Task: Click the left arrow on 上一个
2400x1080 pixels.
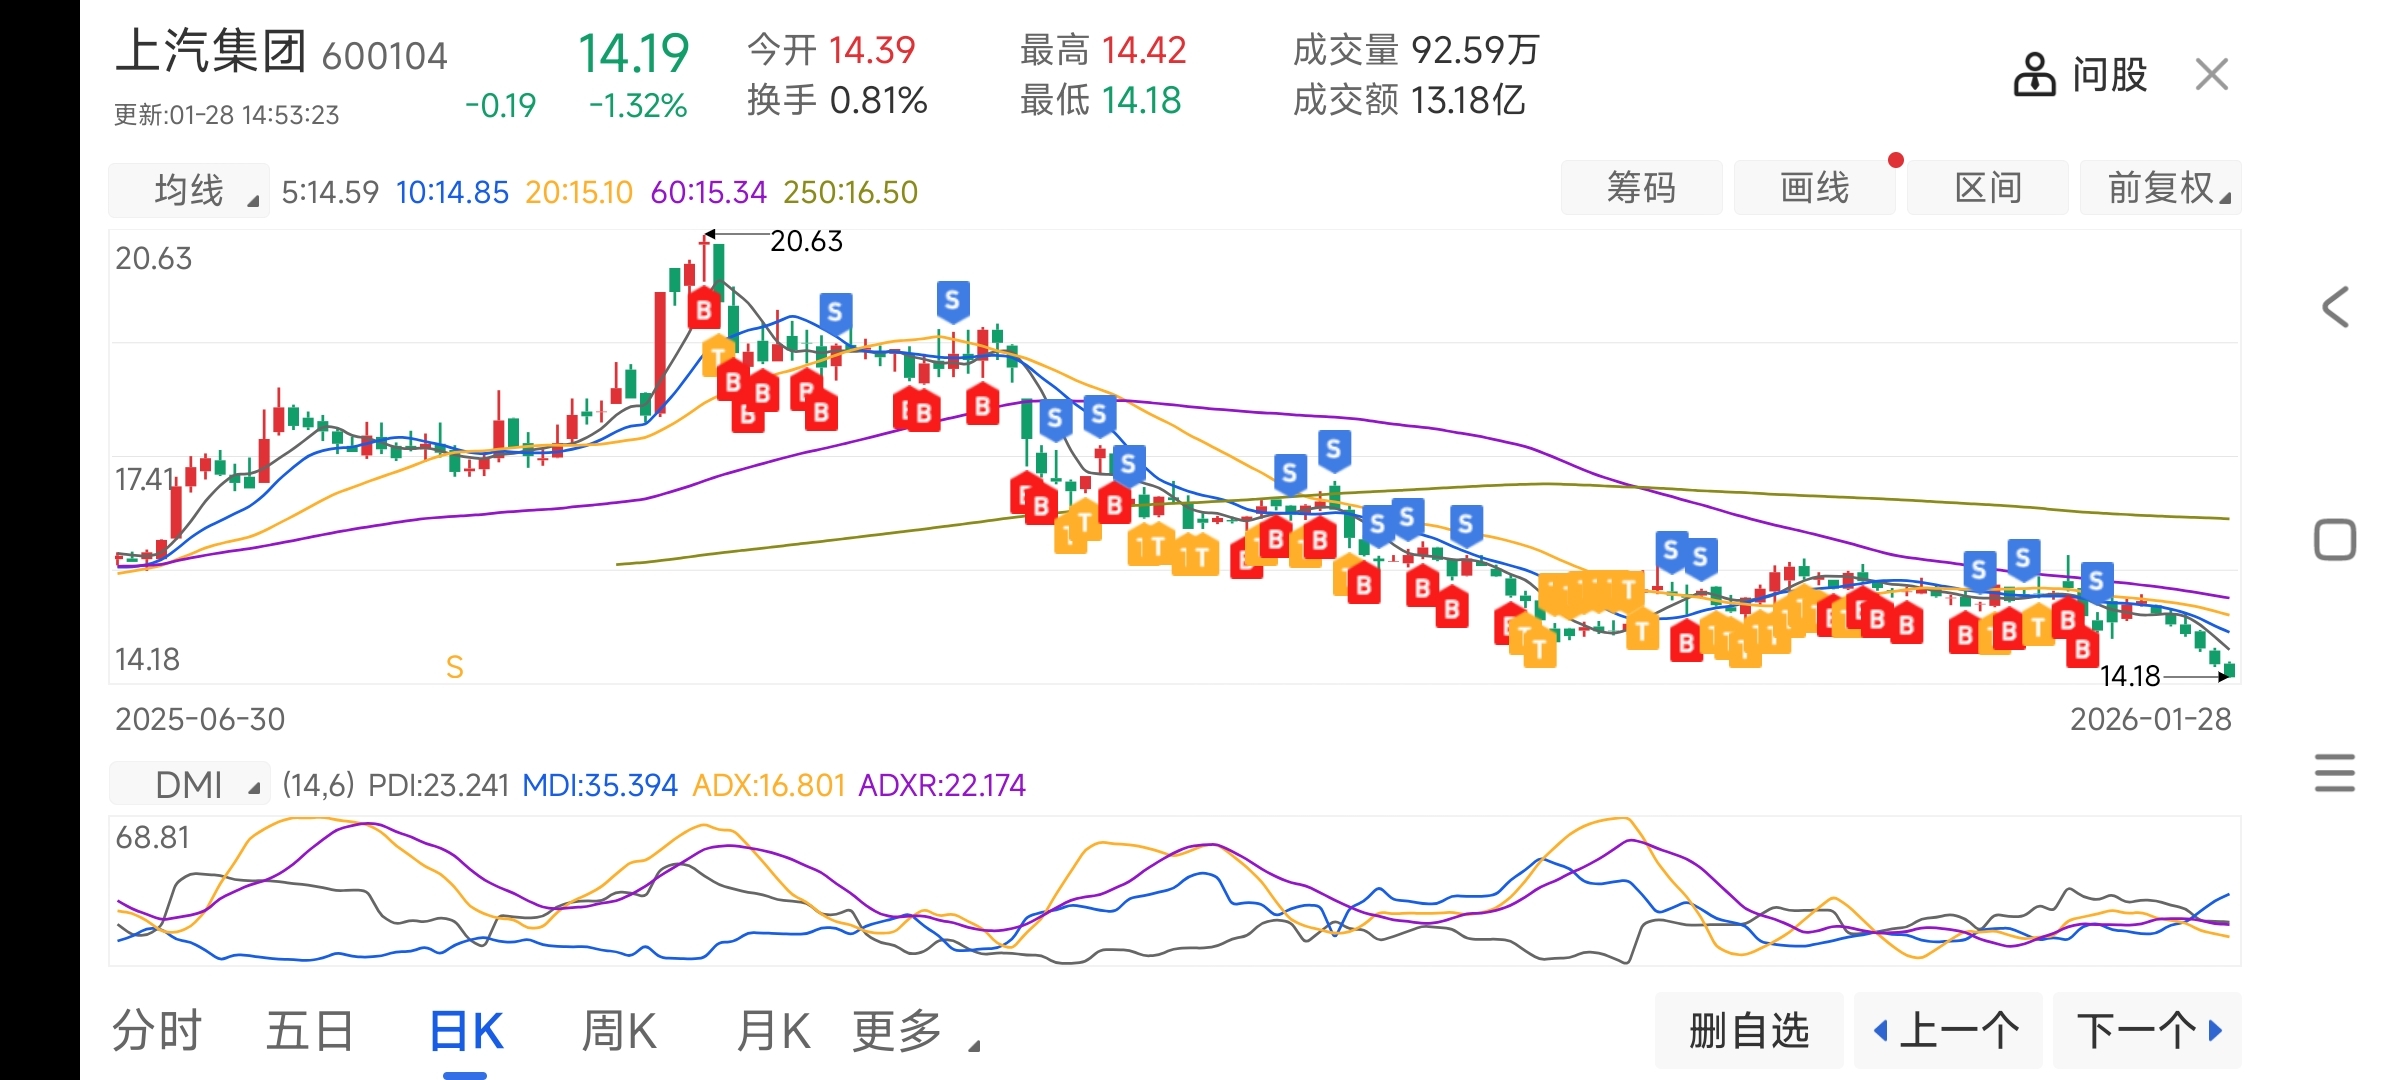Action: [x=1881, y=1031]
